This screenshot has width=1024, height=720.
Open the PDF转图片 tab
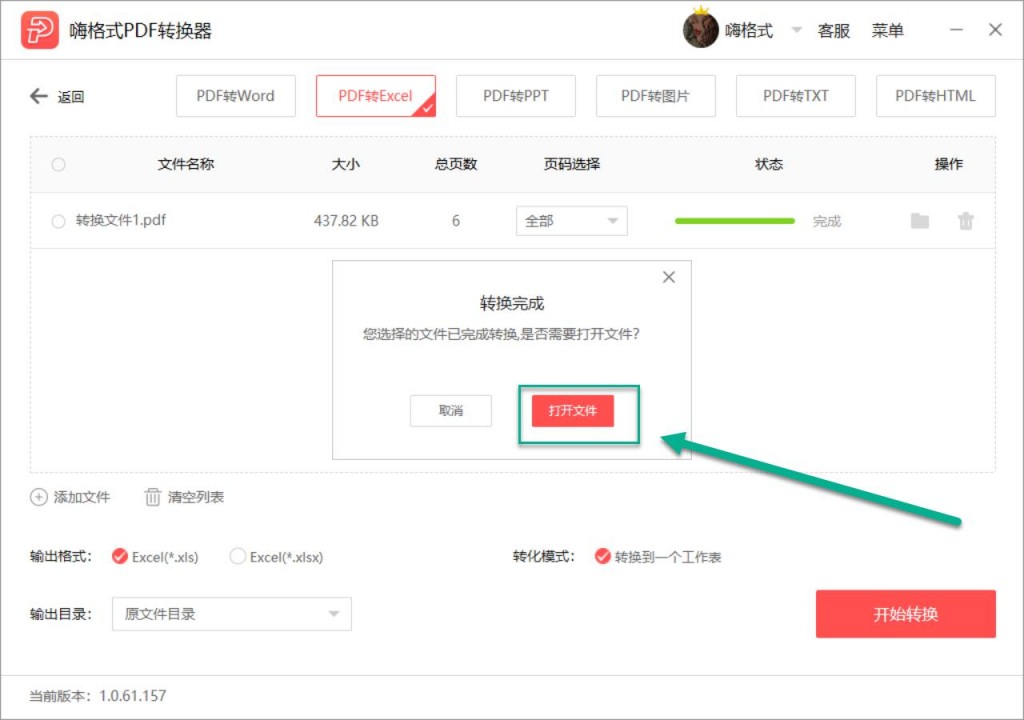pyautogui.click(x=656, y=96)
